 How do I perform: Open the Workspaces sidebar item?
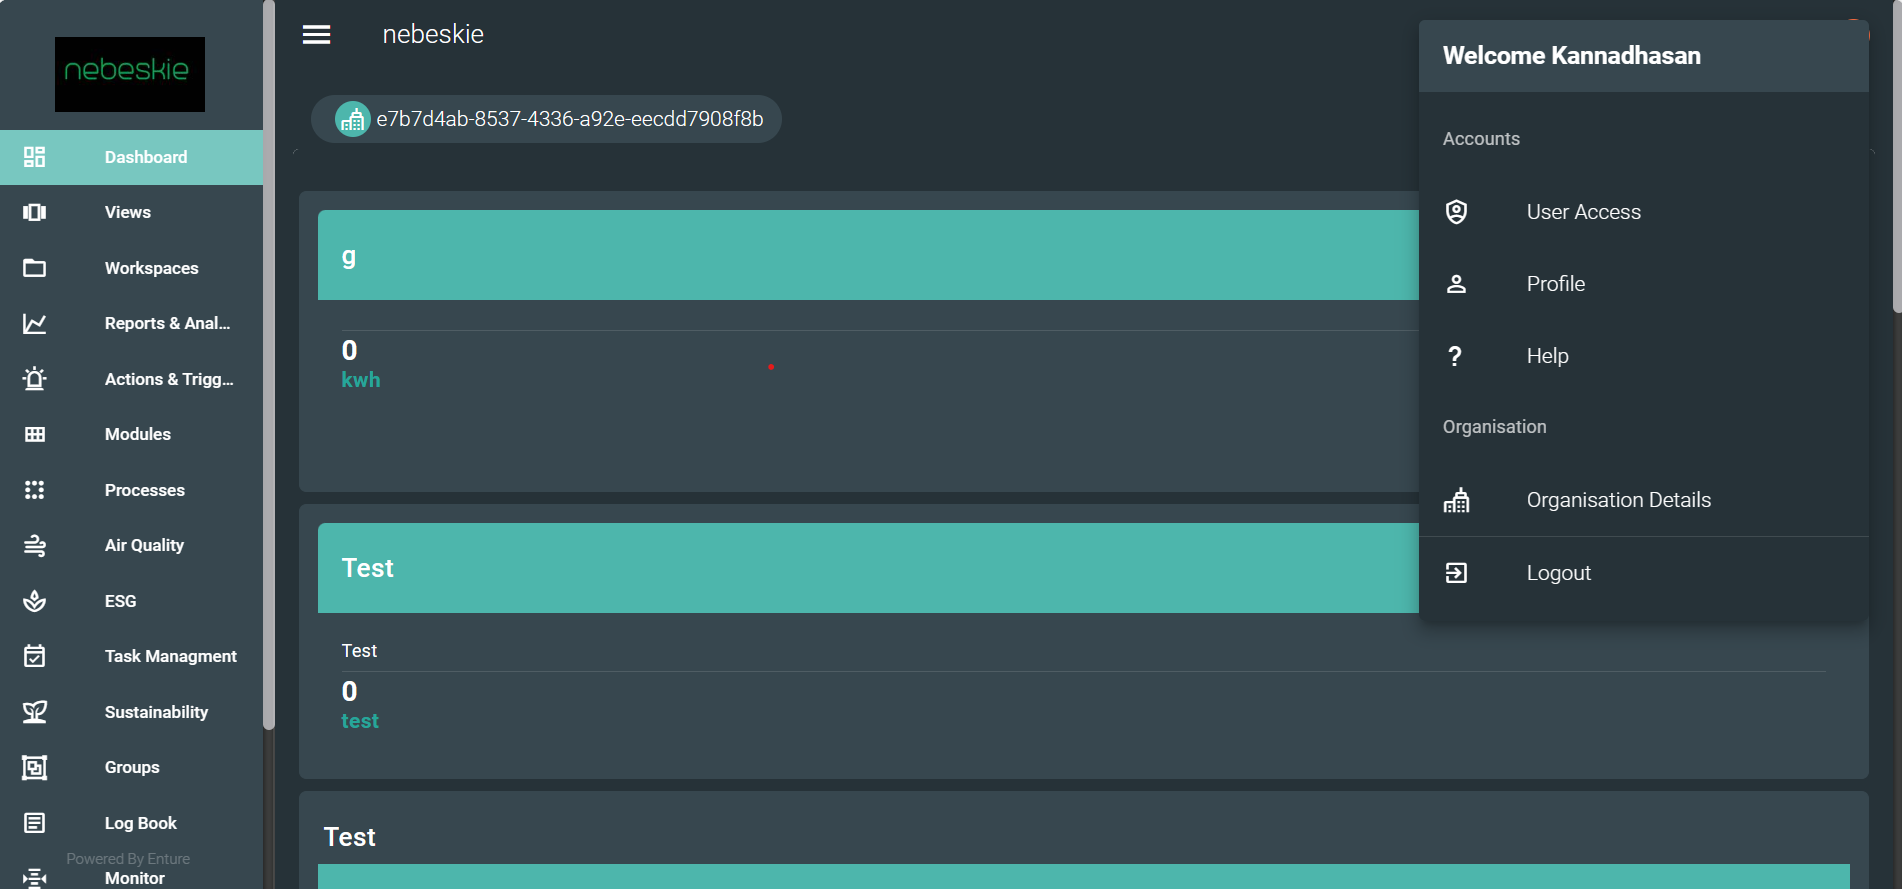[x=151, y=268]
